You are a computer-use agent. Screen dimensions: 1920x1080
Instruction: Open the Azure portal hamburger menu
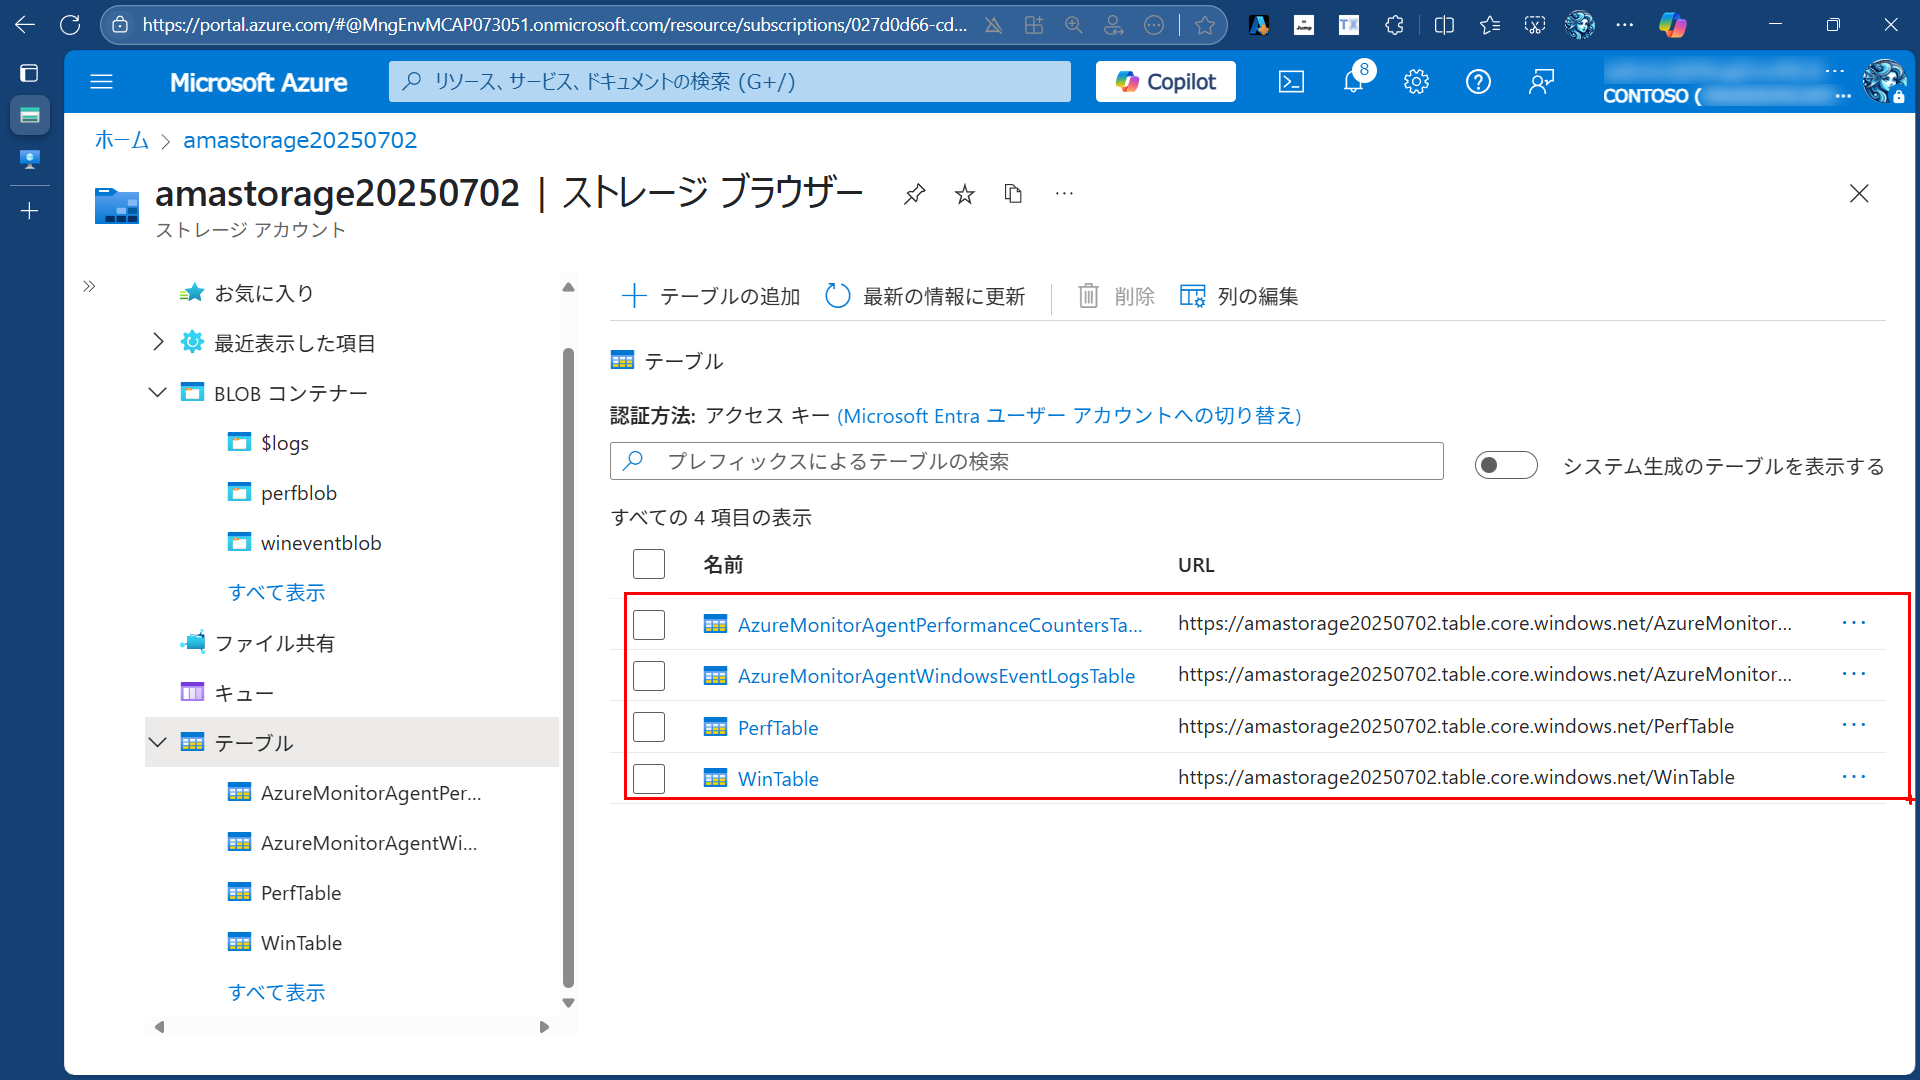[101, 82]
